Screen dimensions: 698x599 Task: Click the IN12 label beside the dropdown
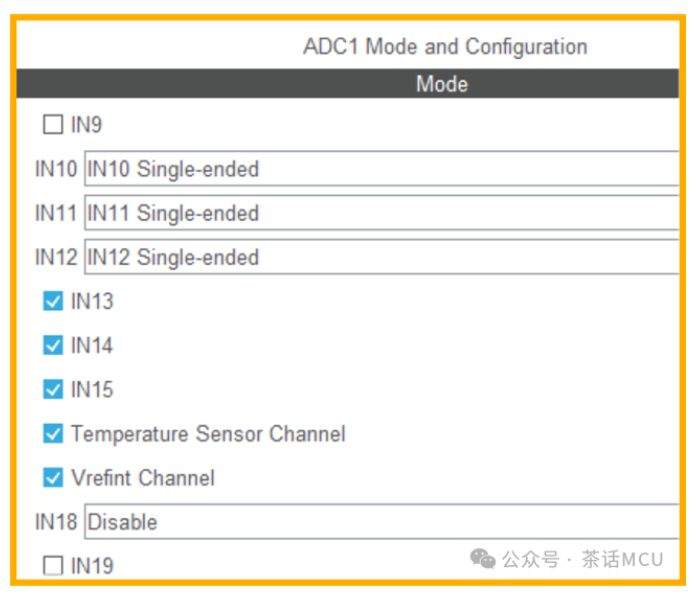tap(56, 257)
